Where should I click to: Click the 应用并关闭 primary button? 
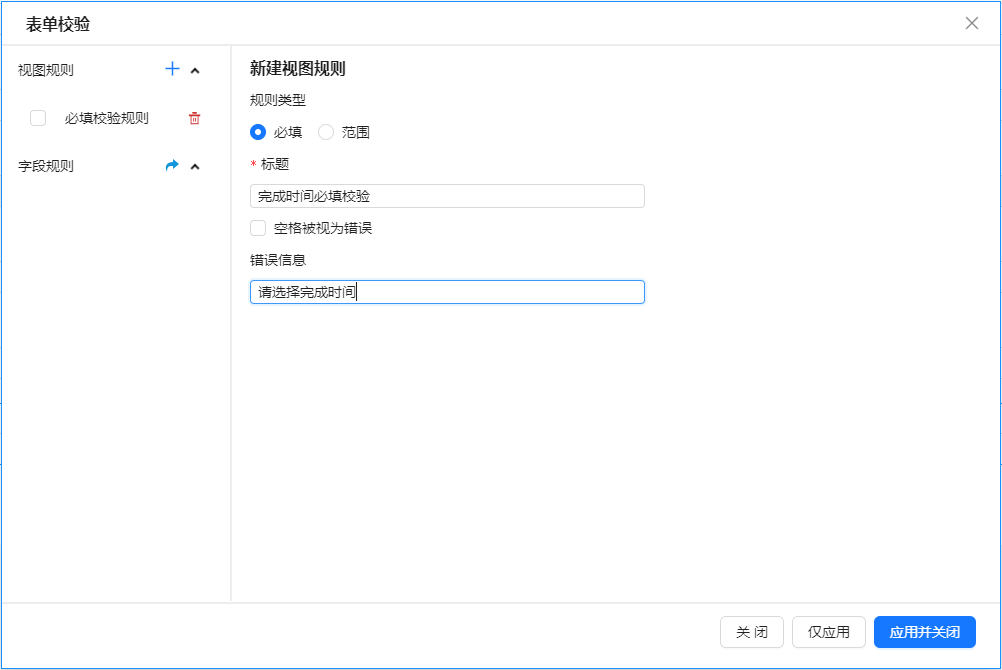click(x=924, y=632)
